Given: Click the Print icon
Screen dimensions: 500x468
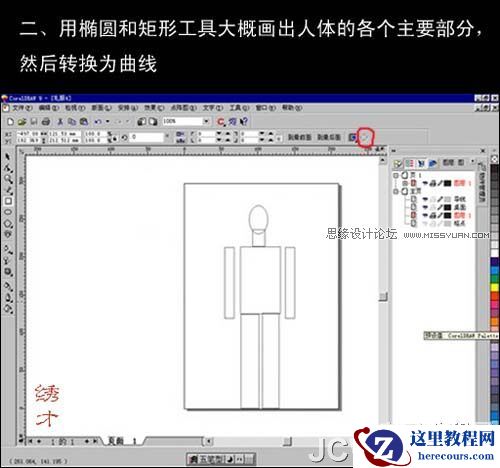Looking at the screenshot, I should (46, 122).
